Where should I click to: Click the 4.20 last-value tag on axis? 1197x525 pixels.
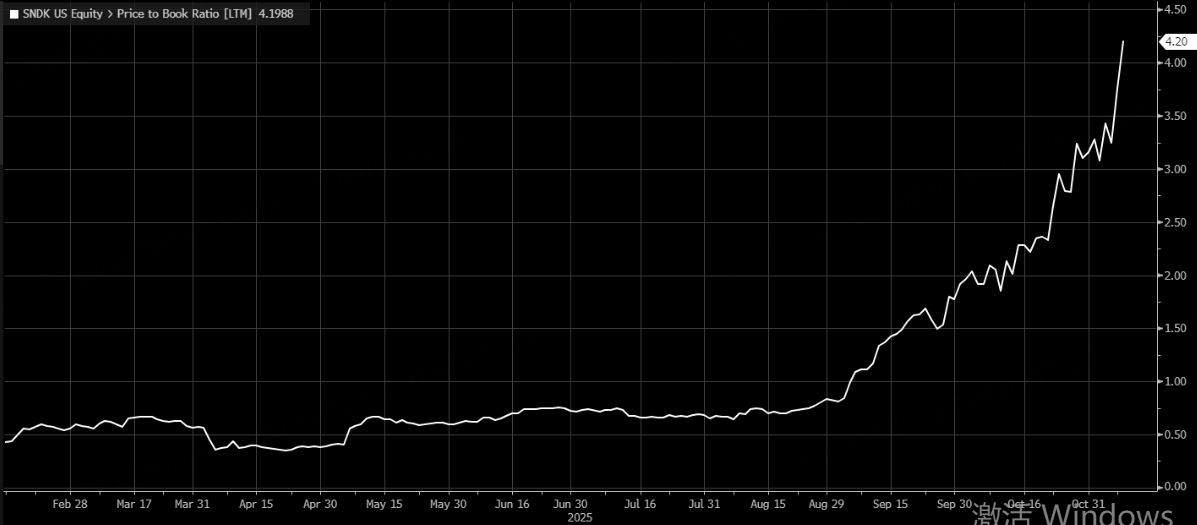point(1175,42)
